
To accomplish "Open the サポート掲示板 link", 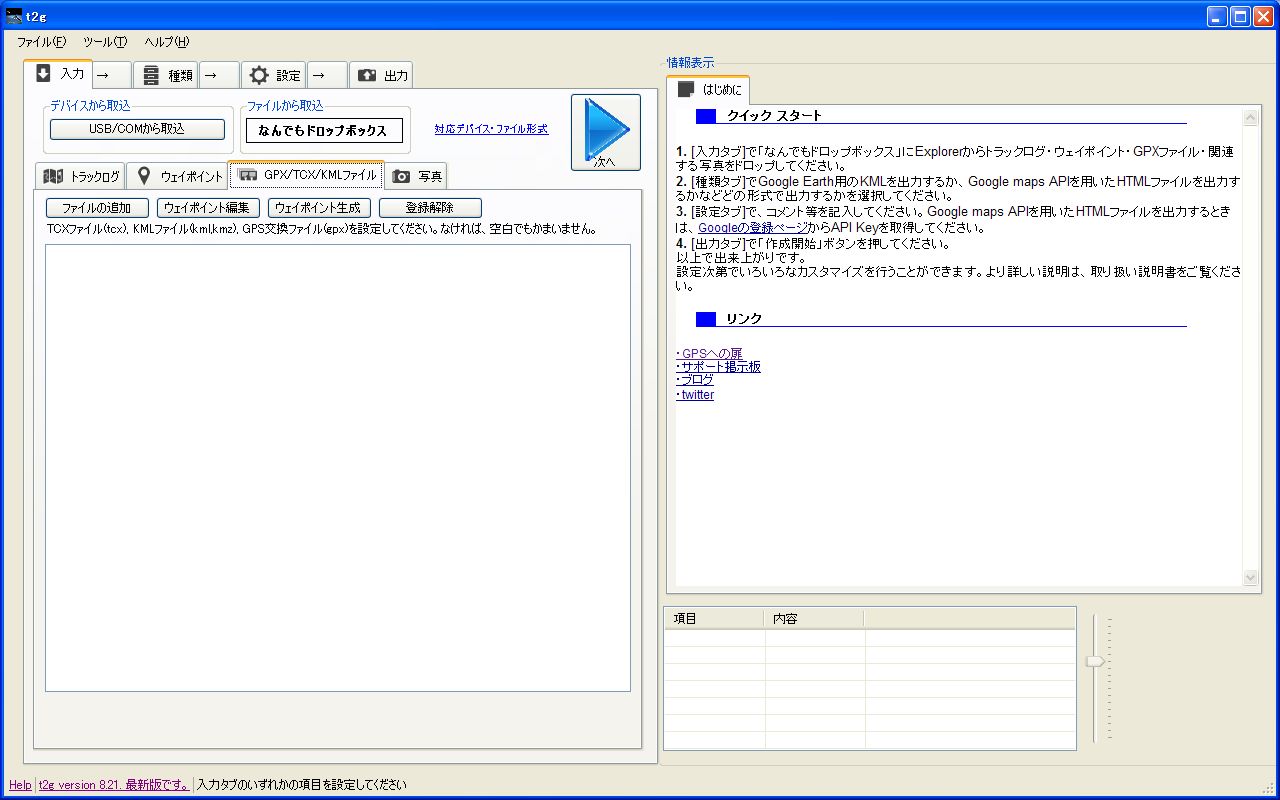I will [718, 367].
